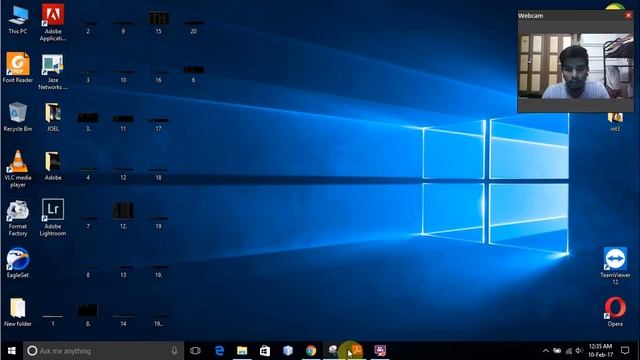This screenshot has width=640, height=360.
Task: Open File Explorer from the taskbar
Action: 242,351
